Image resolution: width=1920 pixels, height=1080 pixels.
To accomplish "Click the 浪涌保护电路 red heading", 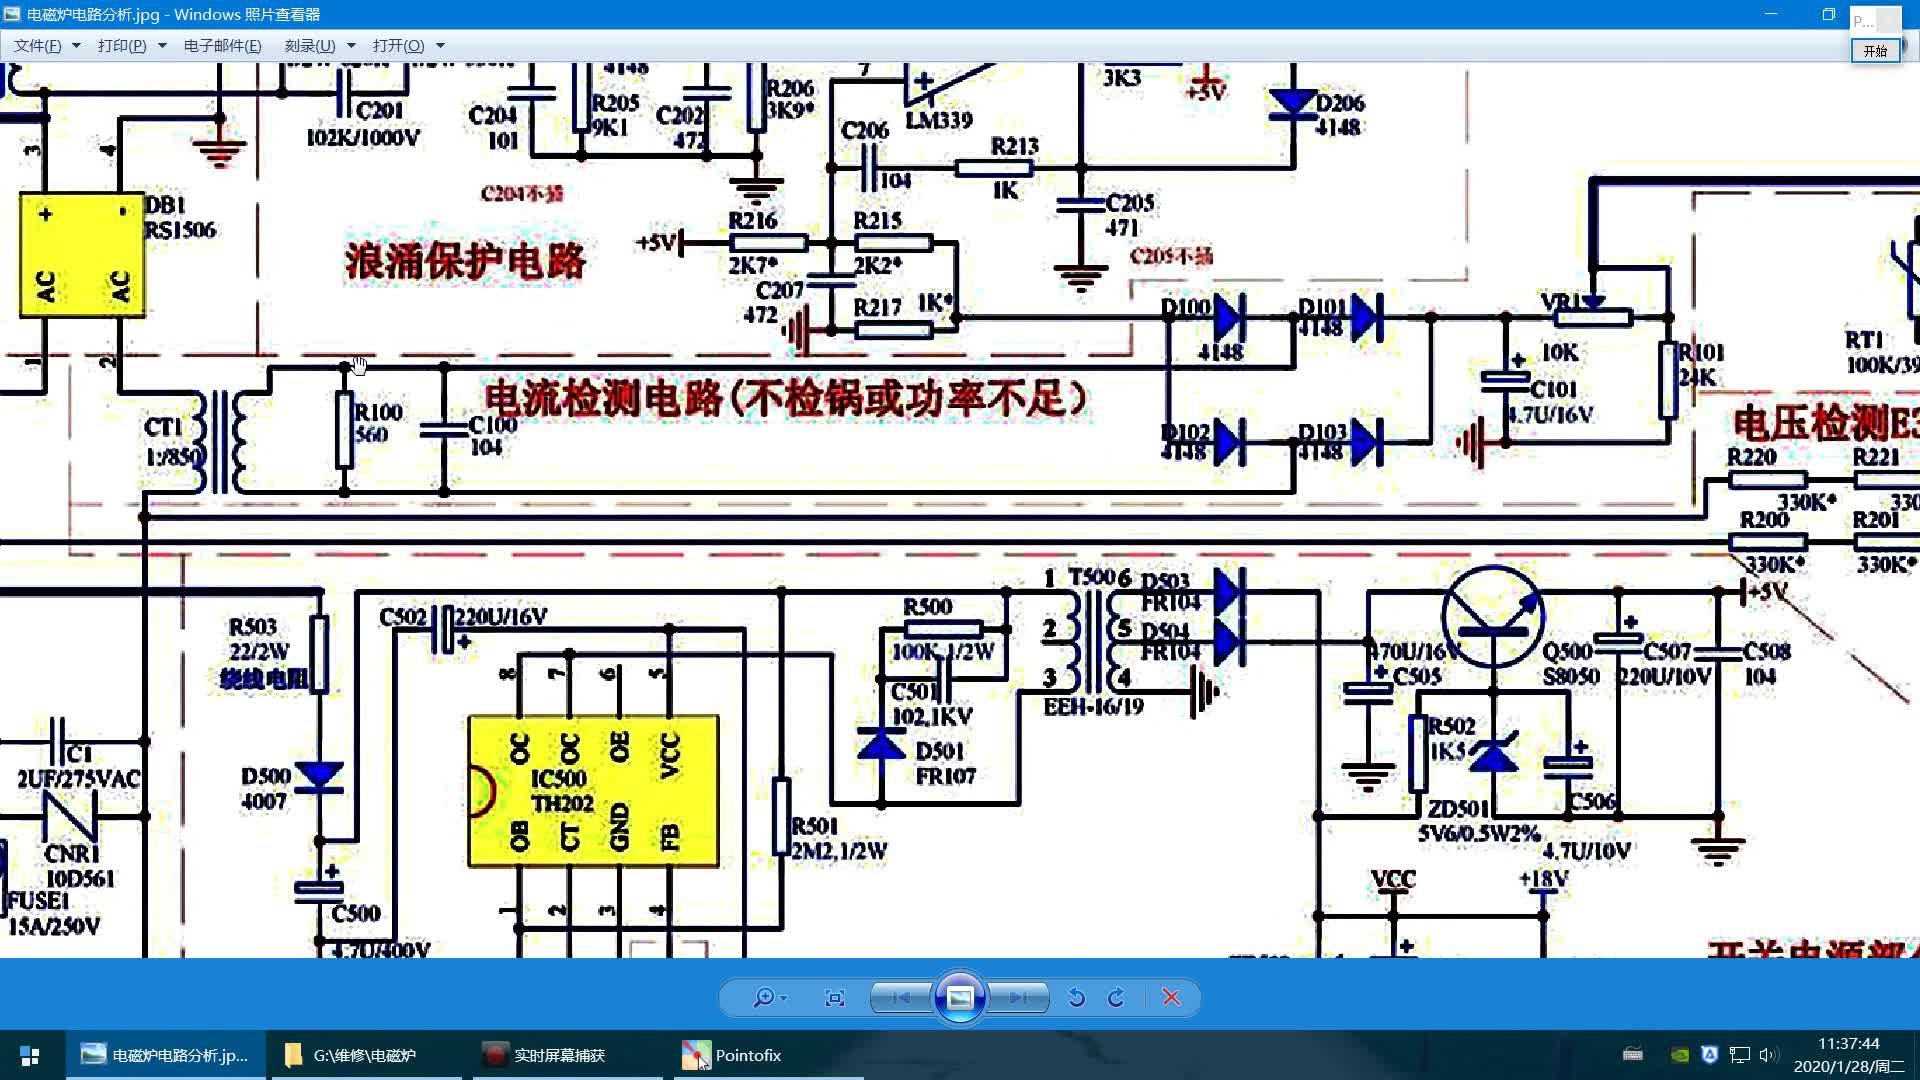I will pos(465,261).
